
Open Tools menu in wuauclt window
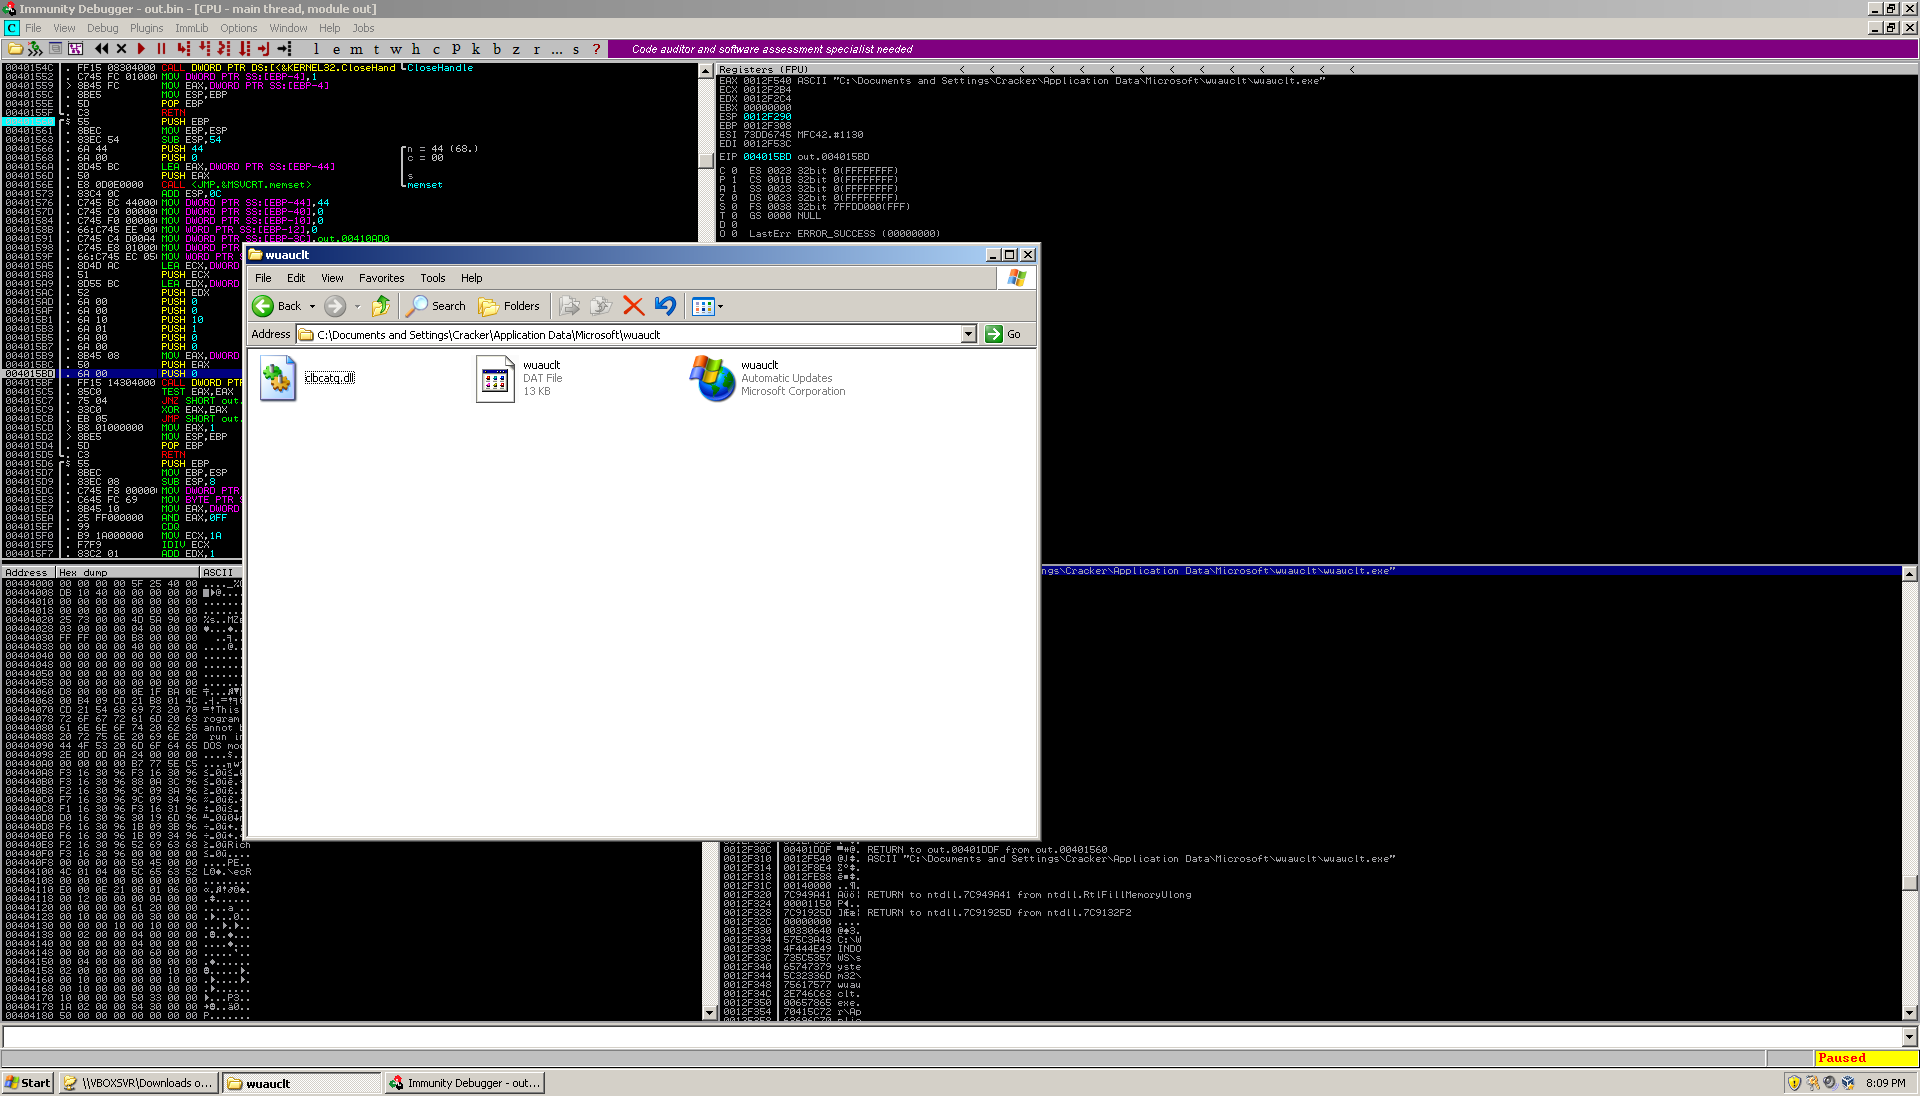tap(433, 278)
